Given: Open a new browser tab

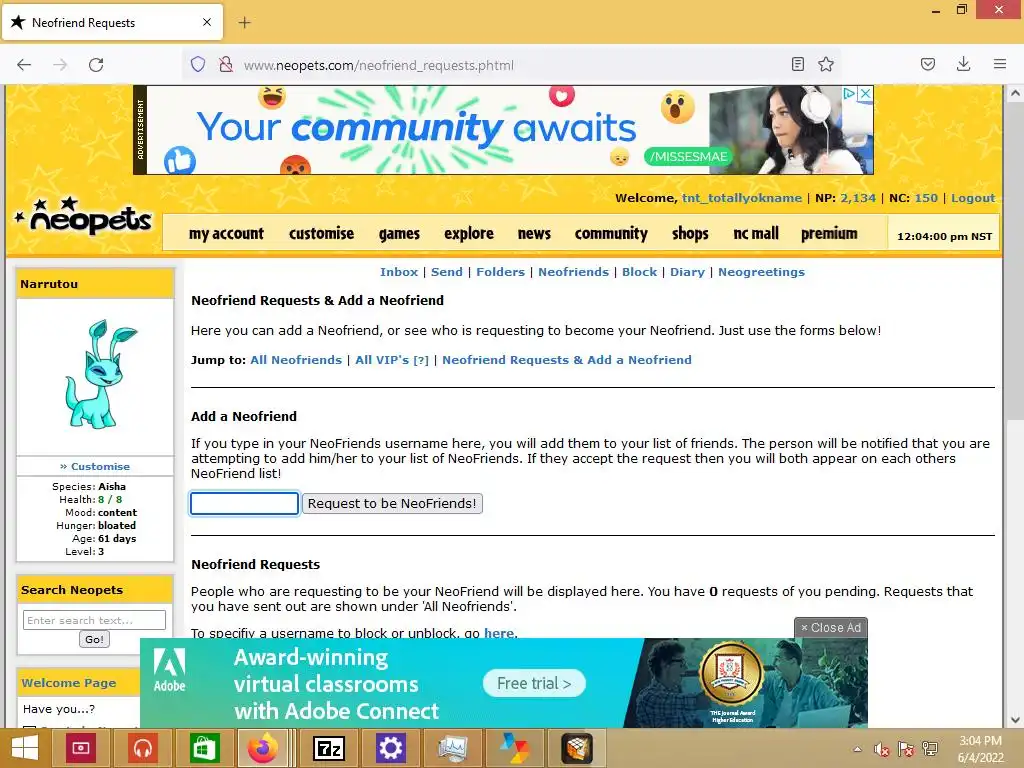Looking at the screenshot, I should coord(244,23).
